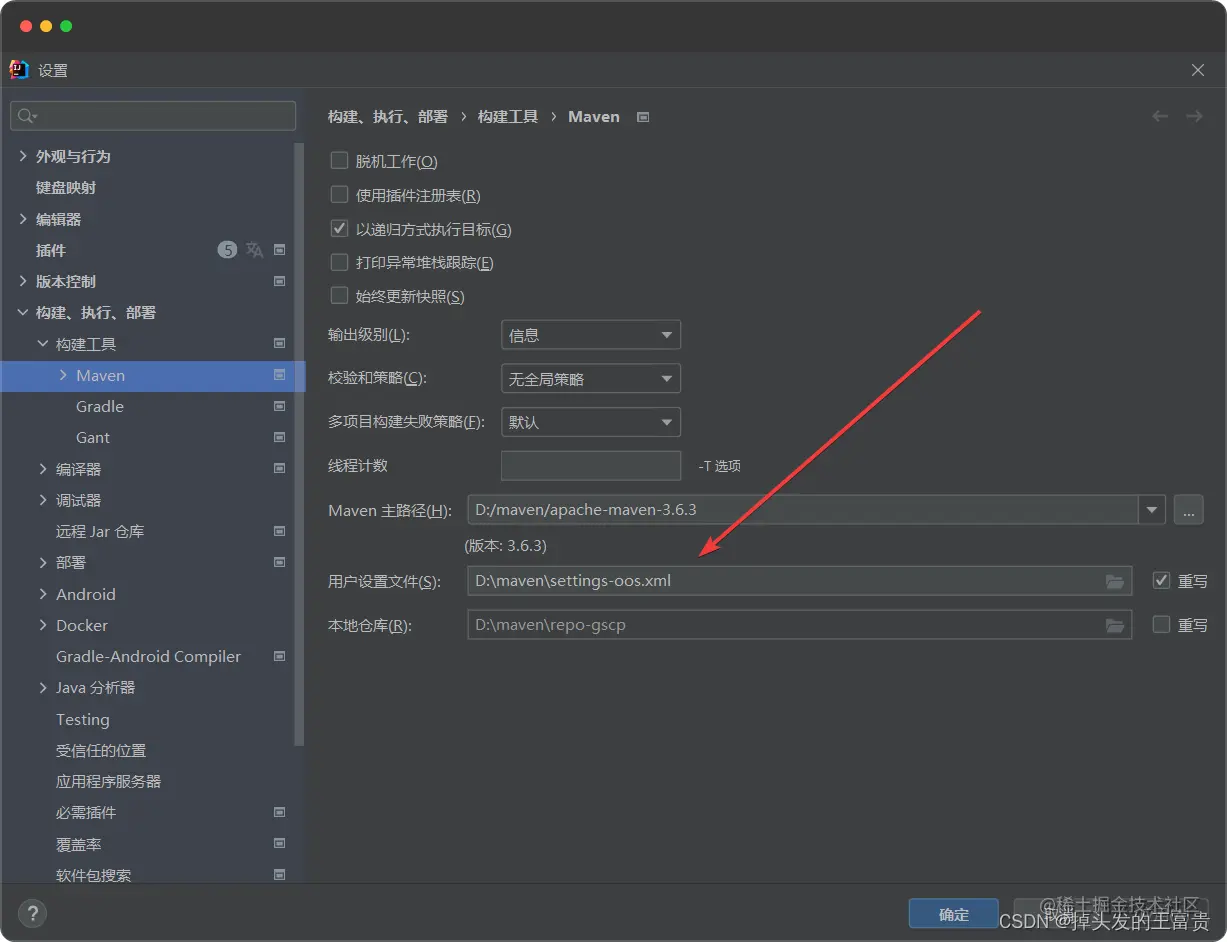Image resolution: width=1227 pixels, height=942 pixels.
Task: Enable the 始终更新快照 checkbox
Action: tap(339, 297)
